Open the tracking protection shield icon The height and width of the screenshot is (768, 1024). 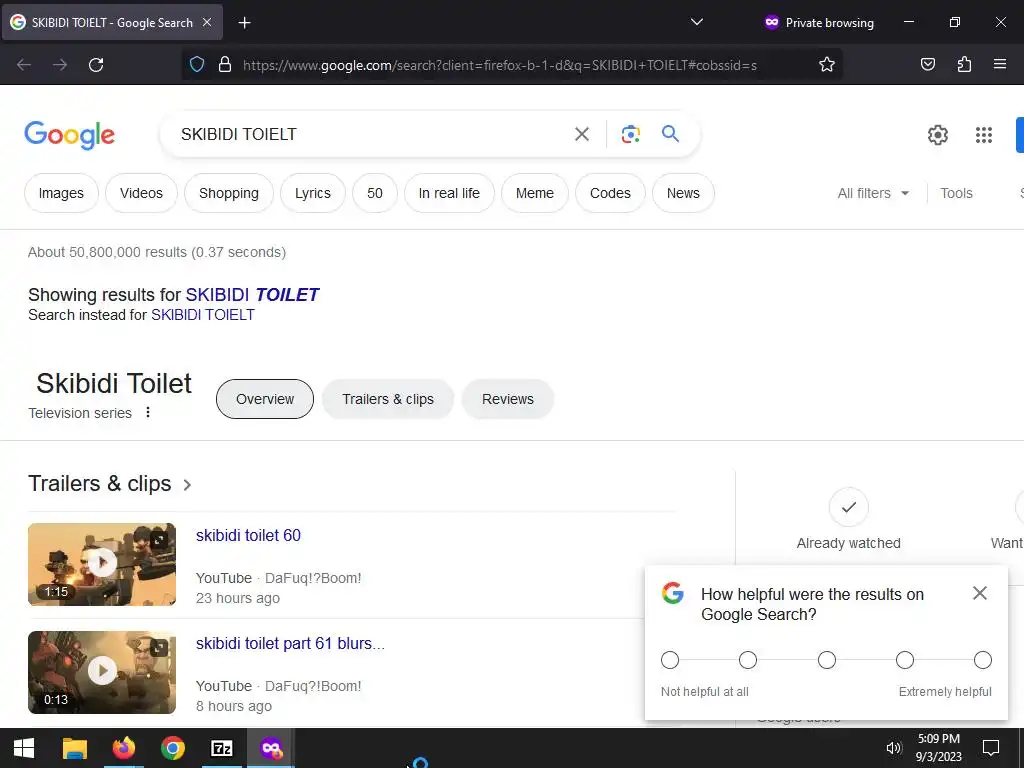197,64
